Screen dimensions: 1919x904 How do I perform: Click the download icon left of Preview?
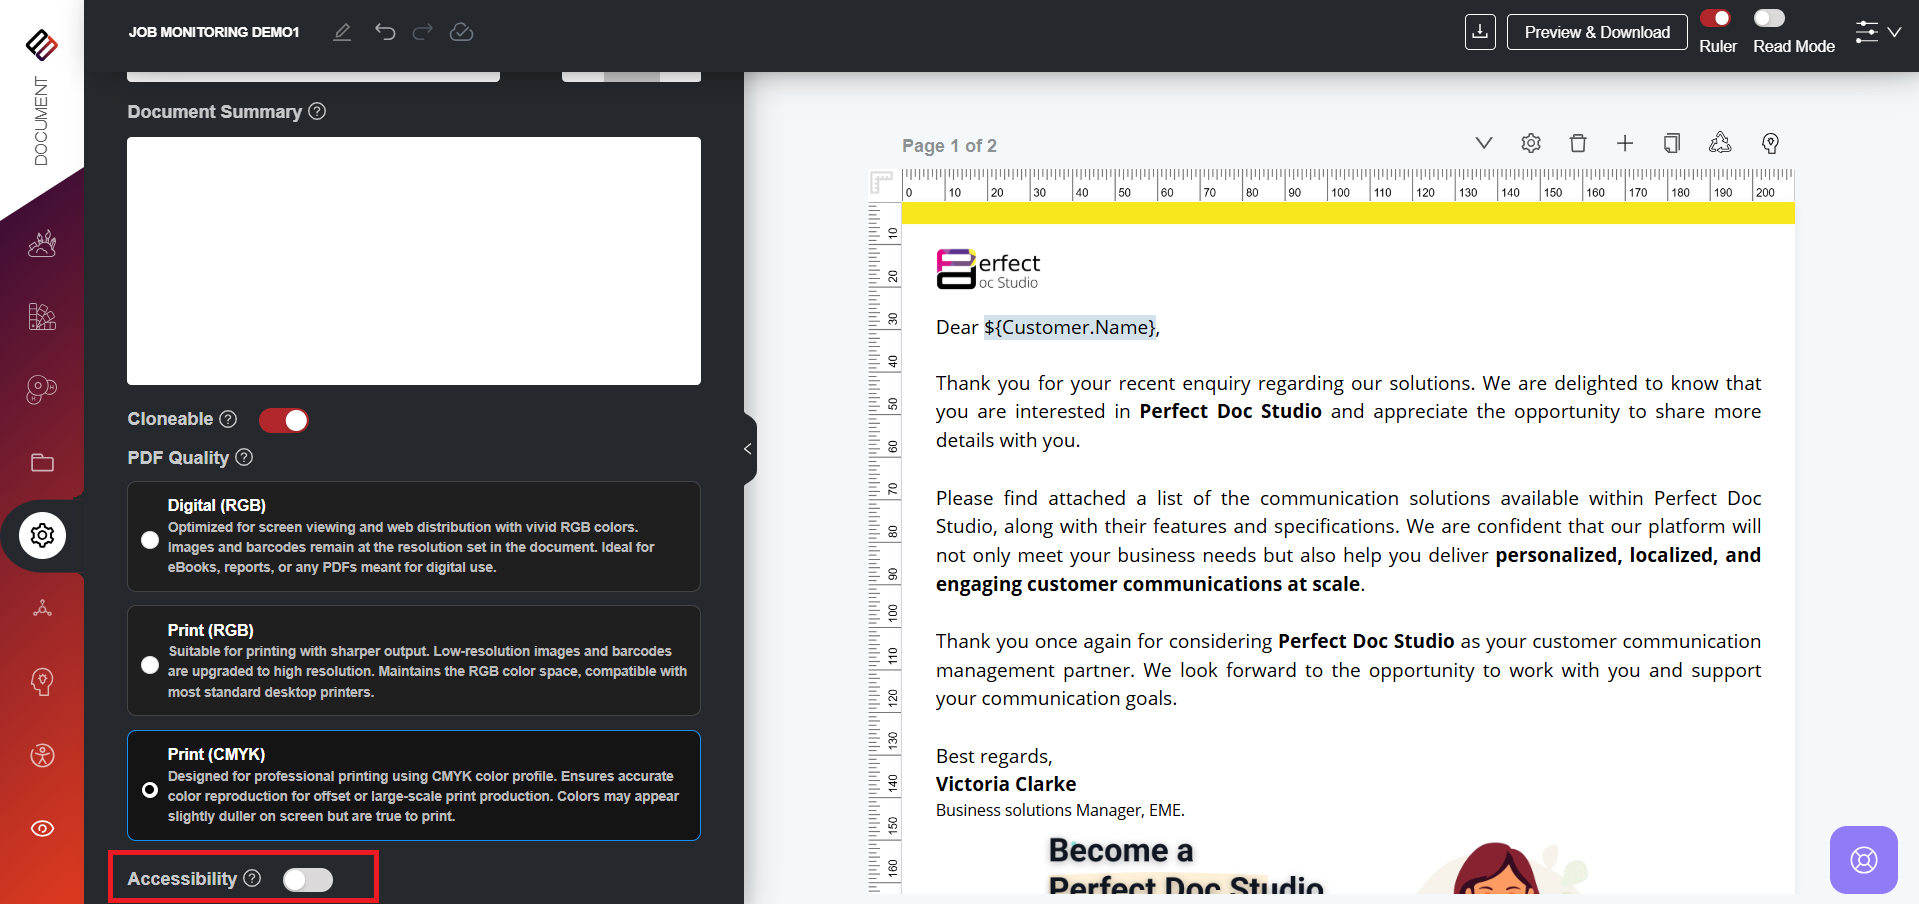click(1480, 32)
